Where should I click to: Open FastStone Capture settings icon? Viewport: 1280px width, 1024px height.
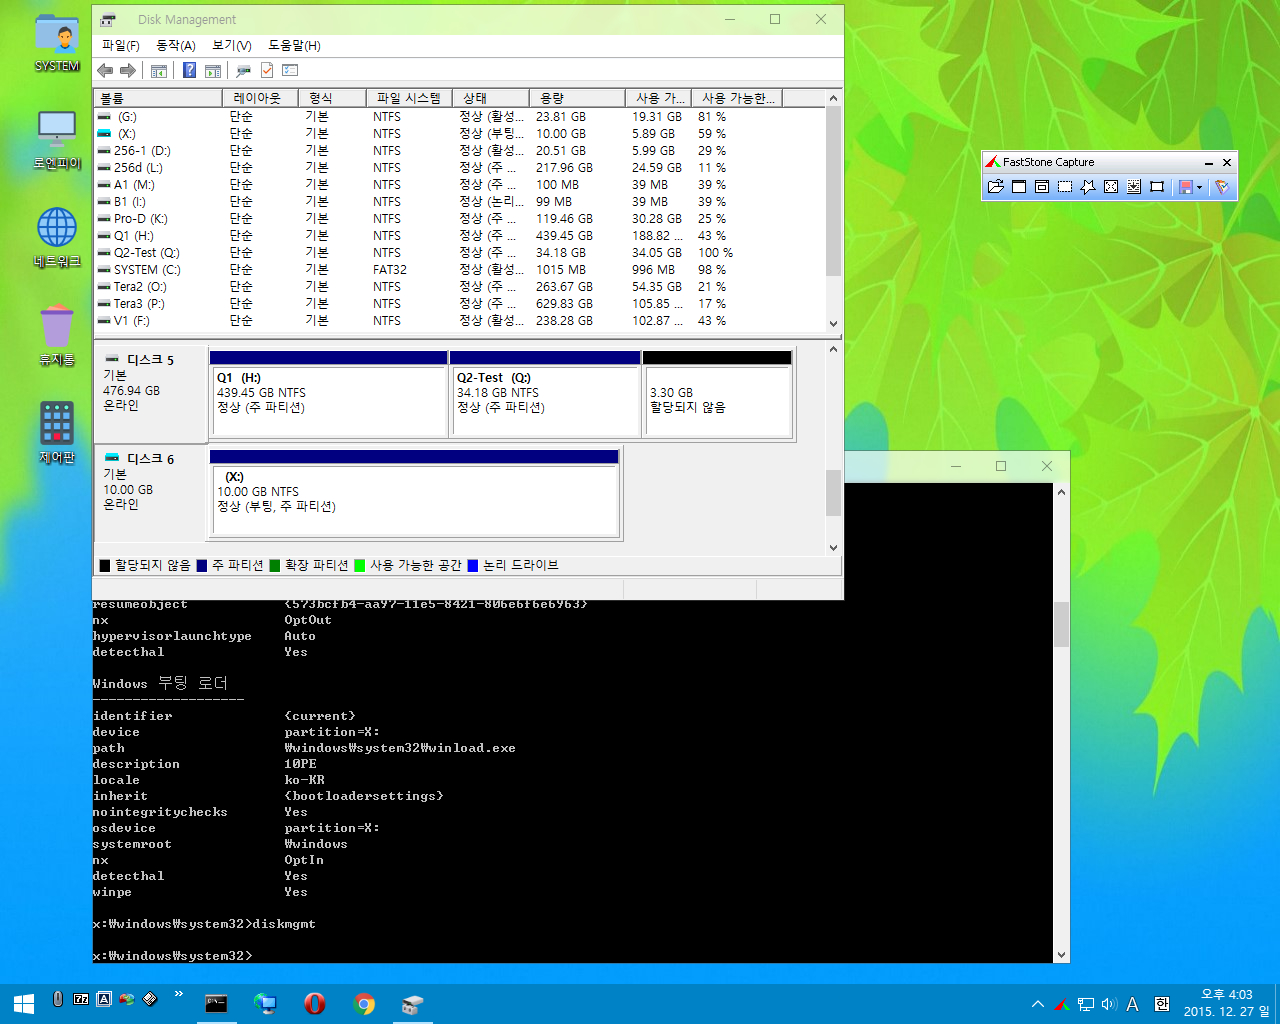tap(1222, 187)
